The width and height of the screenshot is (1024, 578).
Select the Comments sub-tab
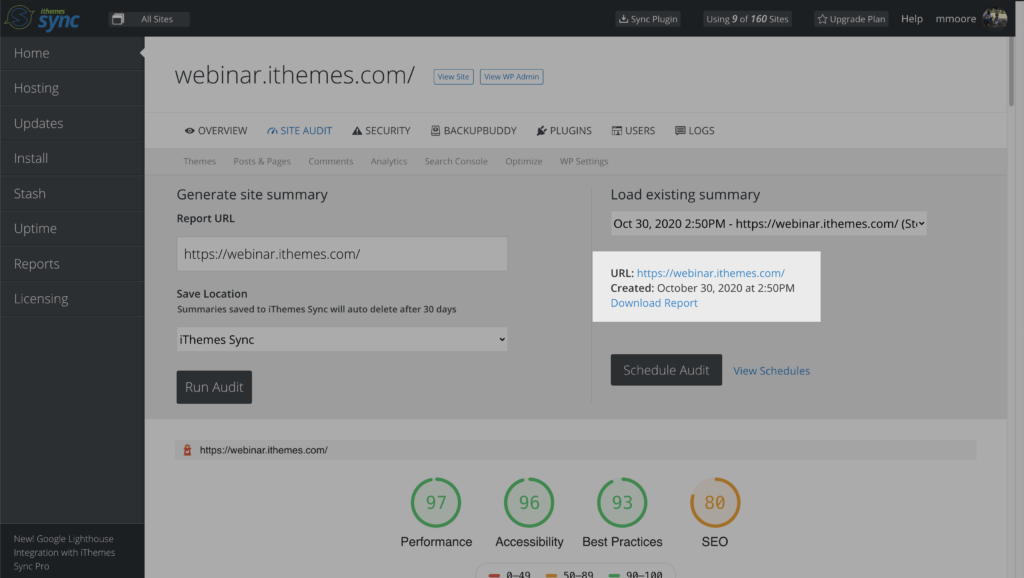[330, 161]
